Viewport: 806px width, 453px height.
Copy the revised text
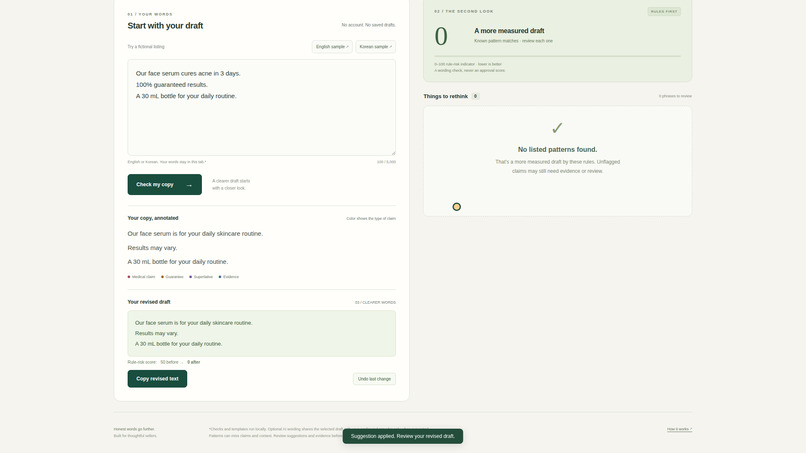(157, 379)
